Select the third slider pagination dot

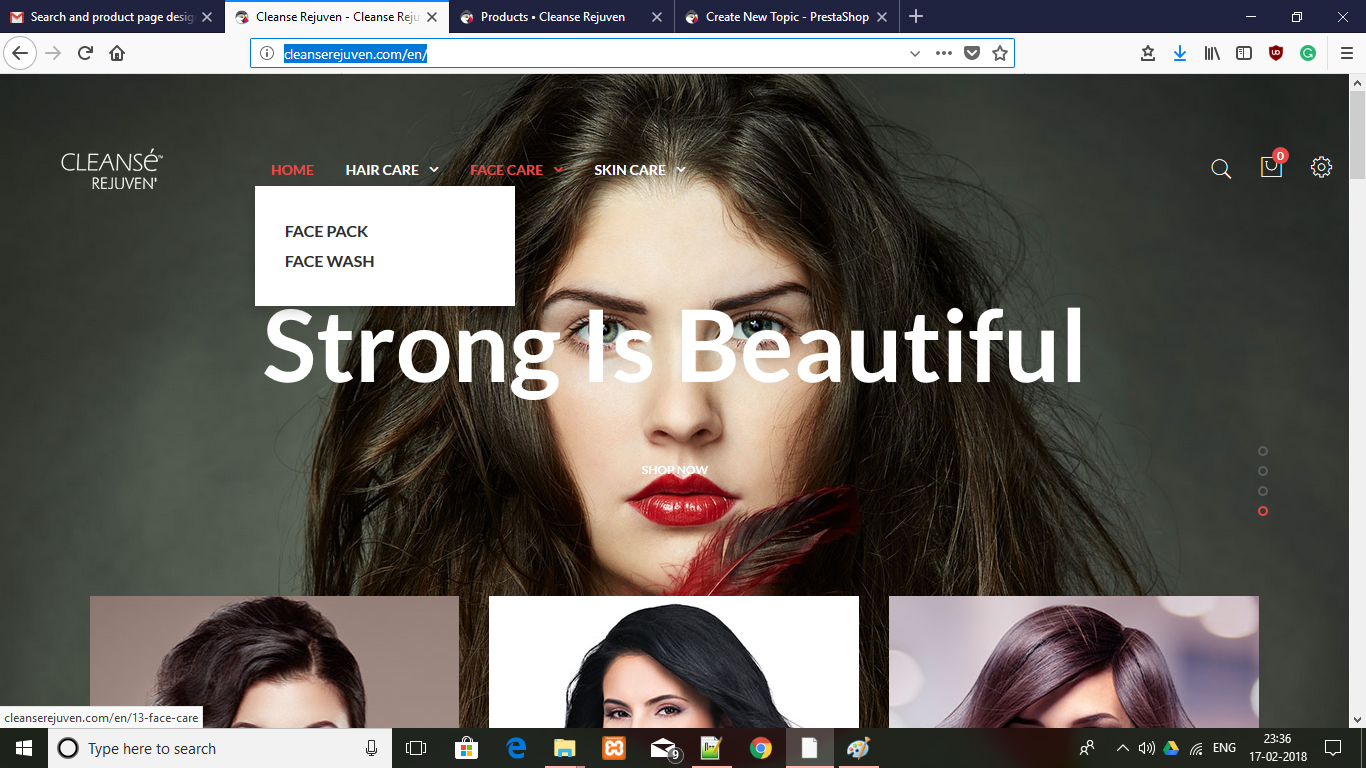tap(1263, 491)
